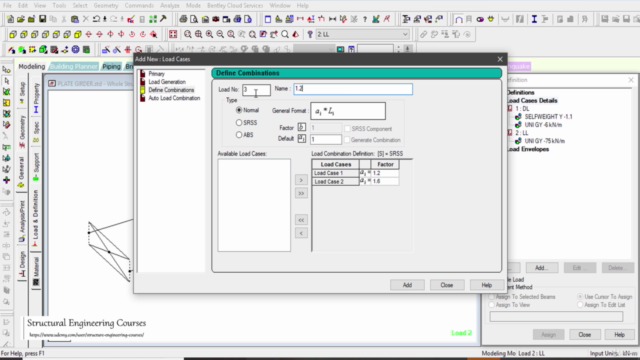
Task: Click the blue I-beam section icon
Action: [x=534, y=19]
